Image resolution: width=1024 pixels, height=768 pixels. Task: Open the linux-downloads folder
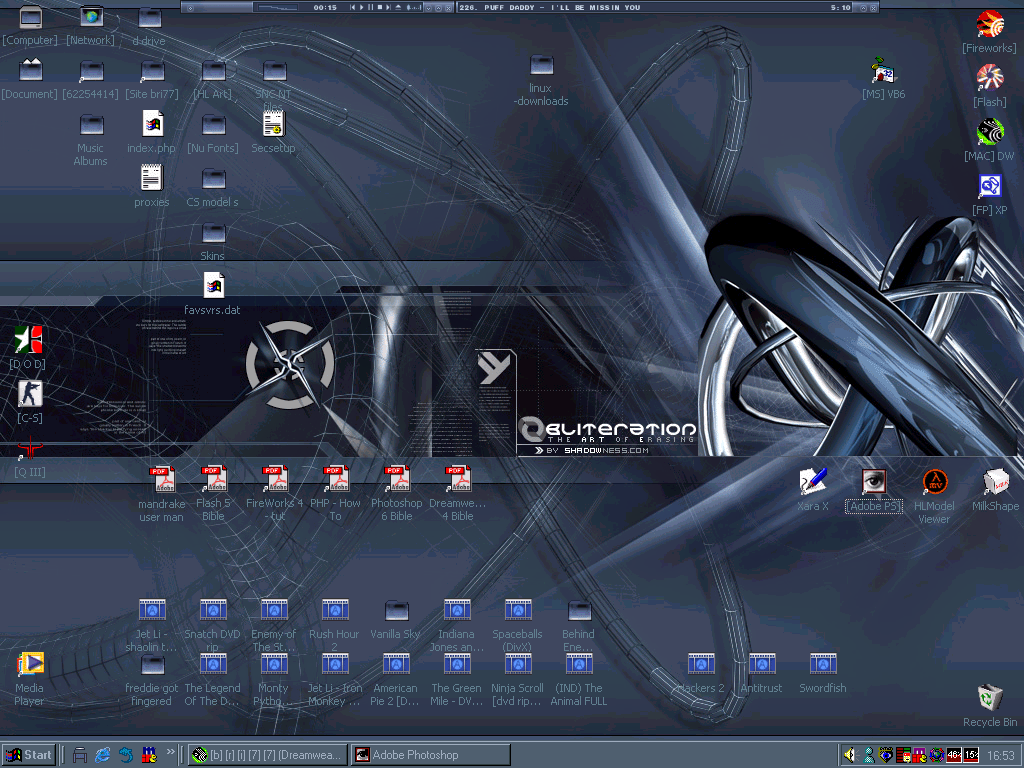pos(541,80)
